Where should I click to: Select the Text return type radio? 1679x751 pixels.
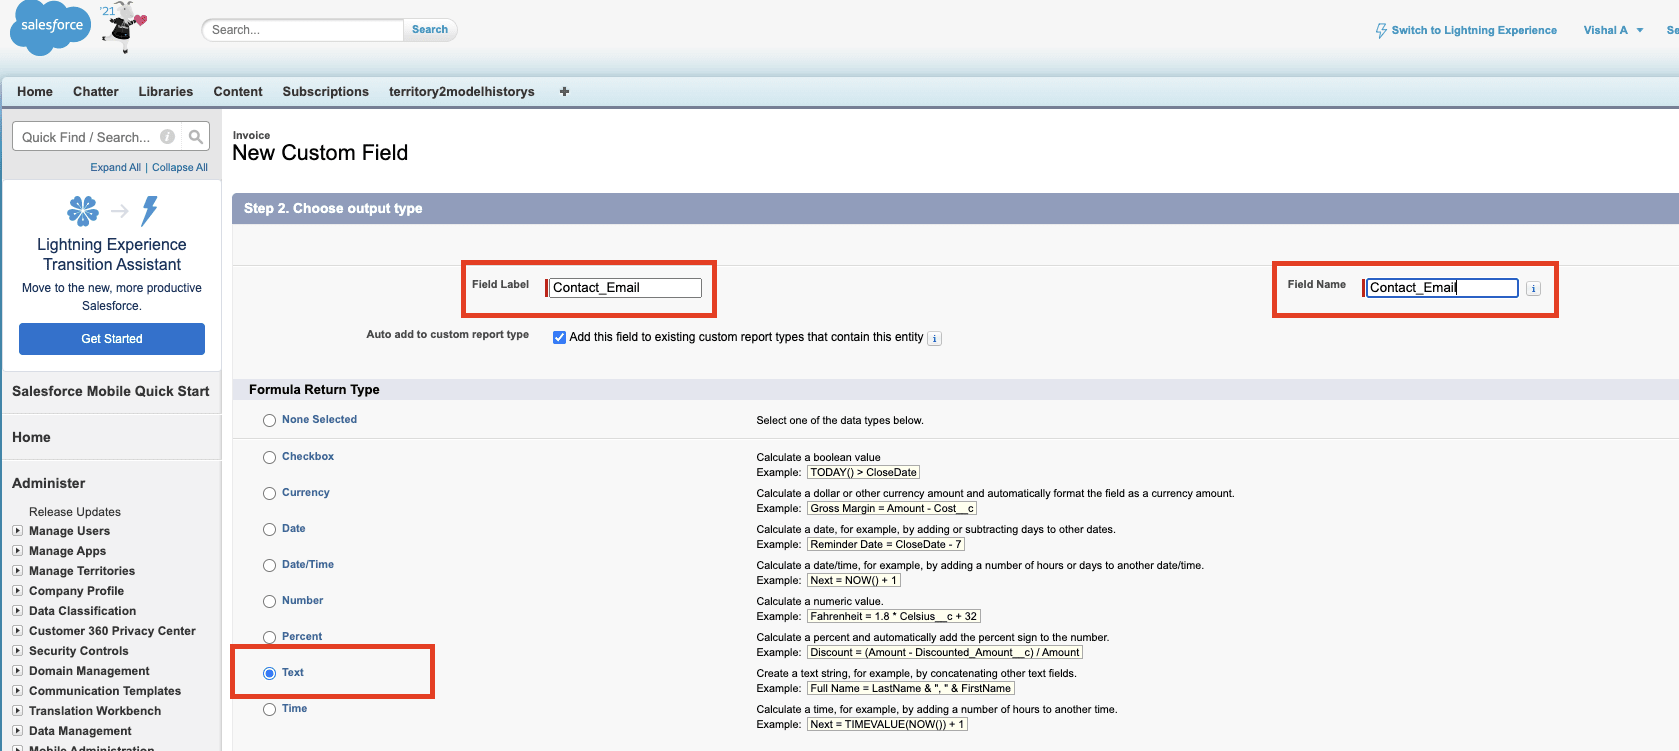tap(269, 673)
